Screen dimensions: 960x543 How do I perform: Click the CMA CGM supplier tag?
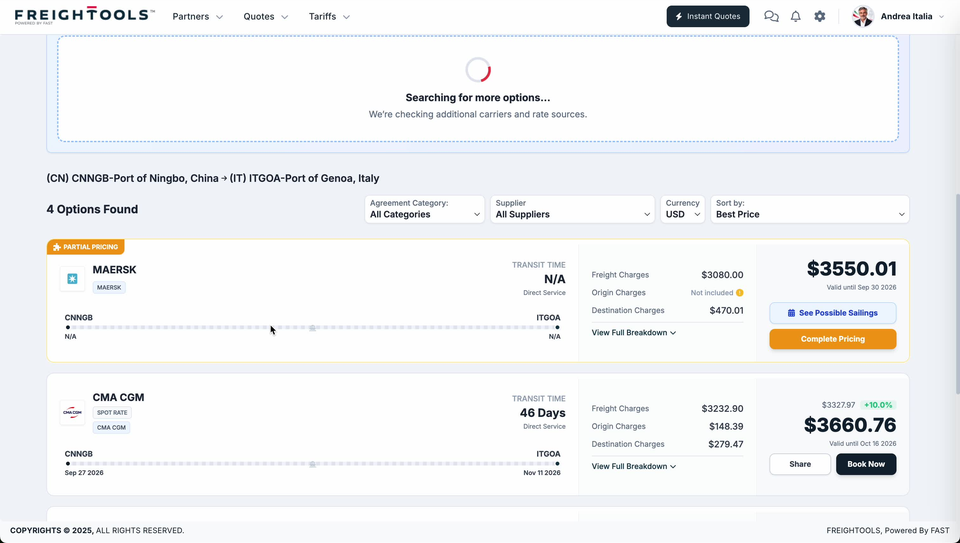(x=111, y=427)
